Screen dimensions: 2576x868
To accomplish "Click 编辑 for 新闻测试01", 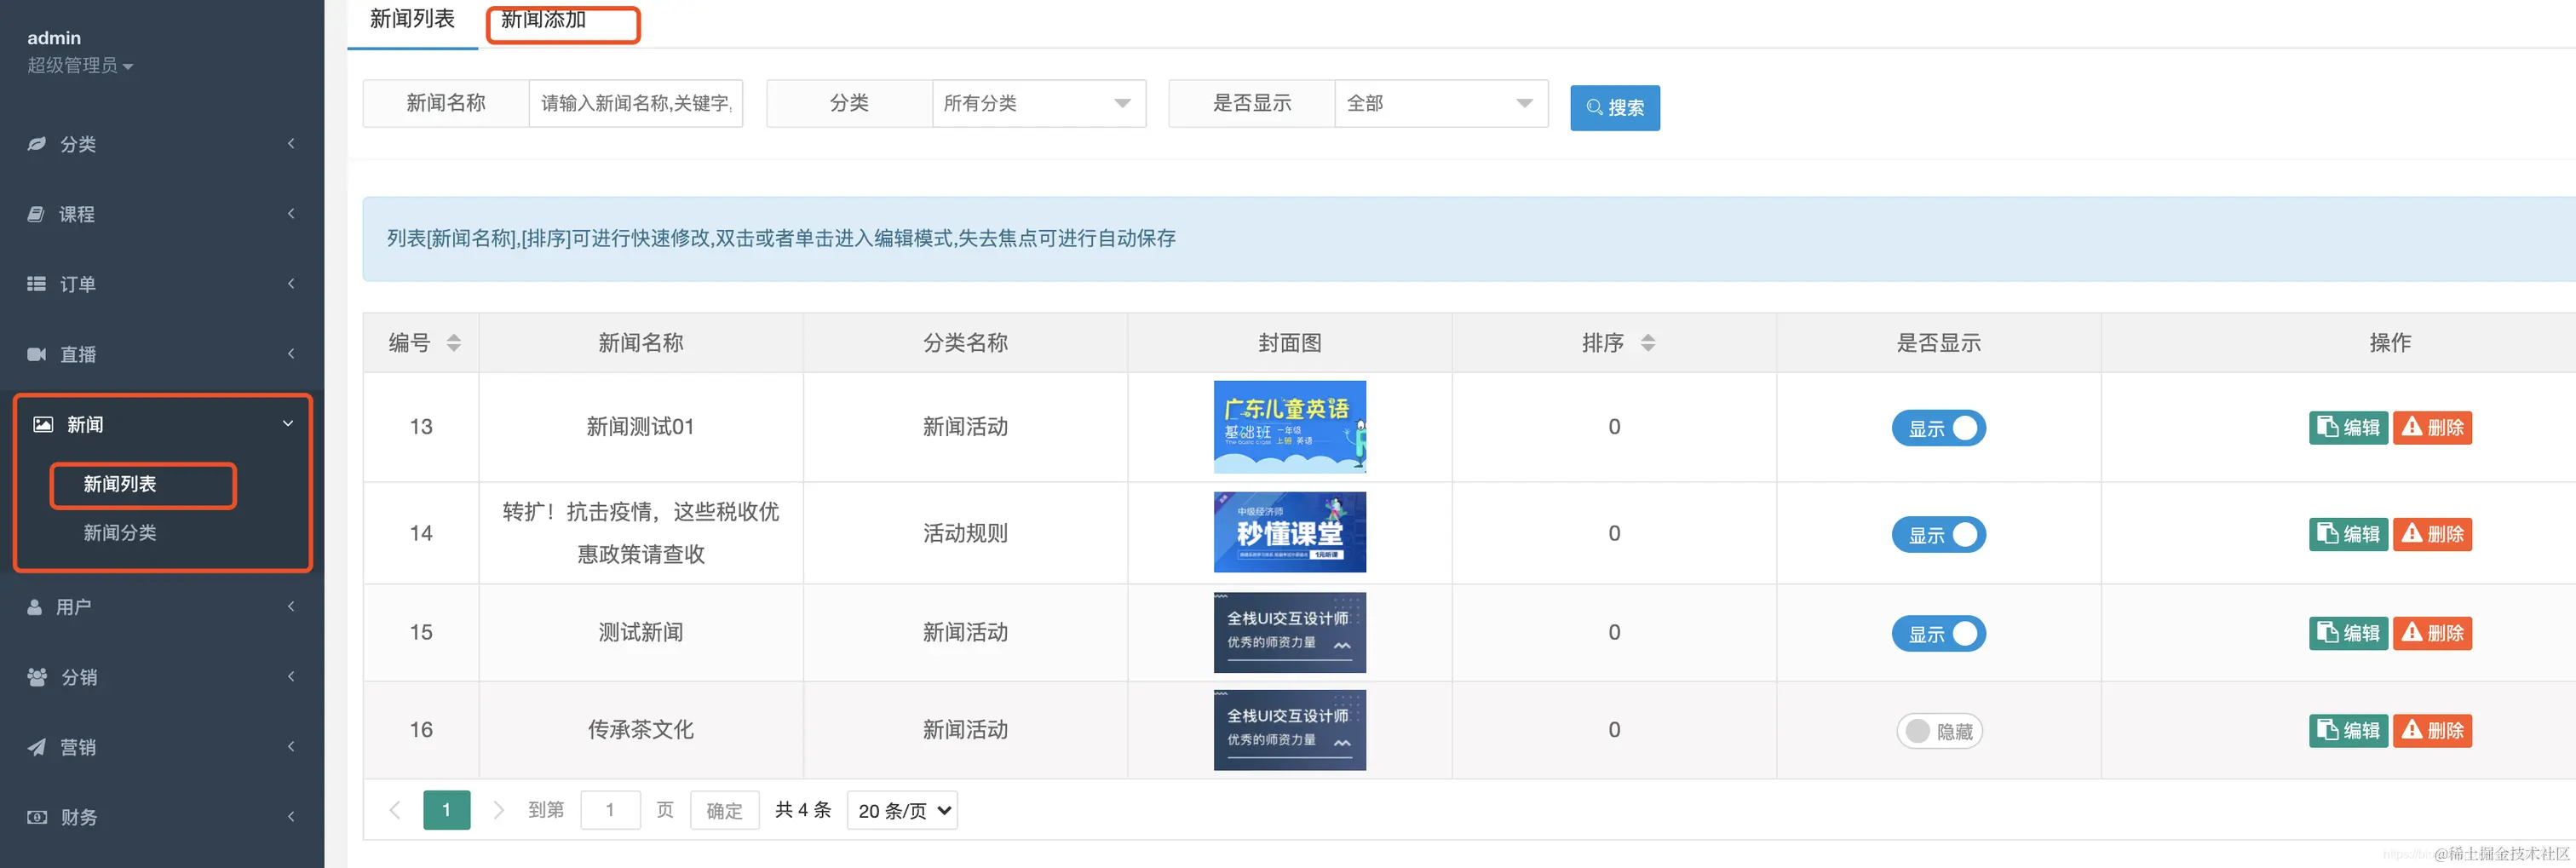I will pyautogui.click(x=2348, y=428).
